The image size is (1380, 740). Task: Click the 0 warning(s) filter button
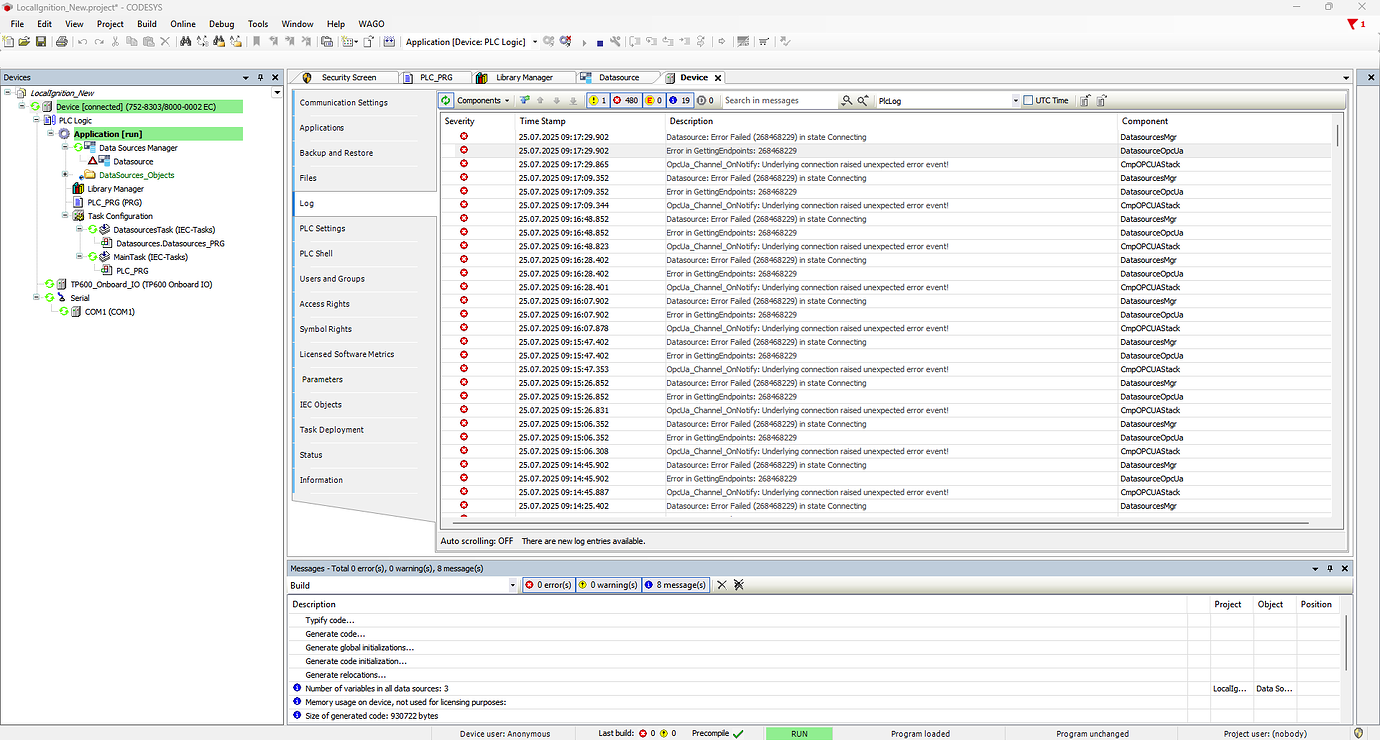coord(607,585)
